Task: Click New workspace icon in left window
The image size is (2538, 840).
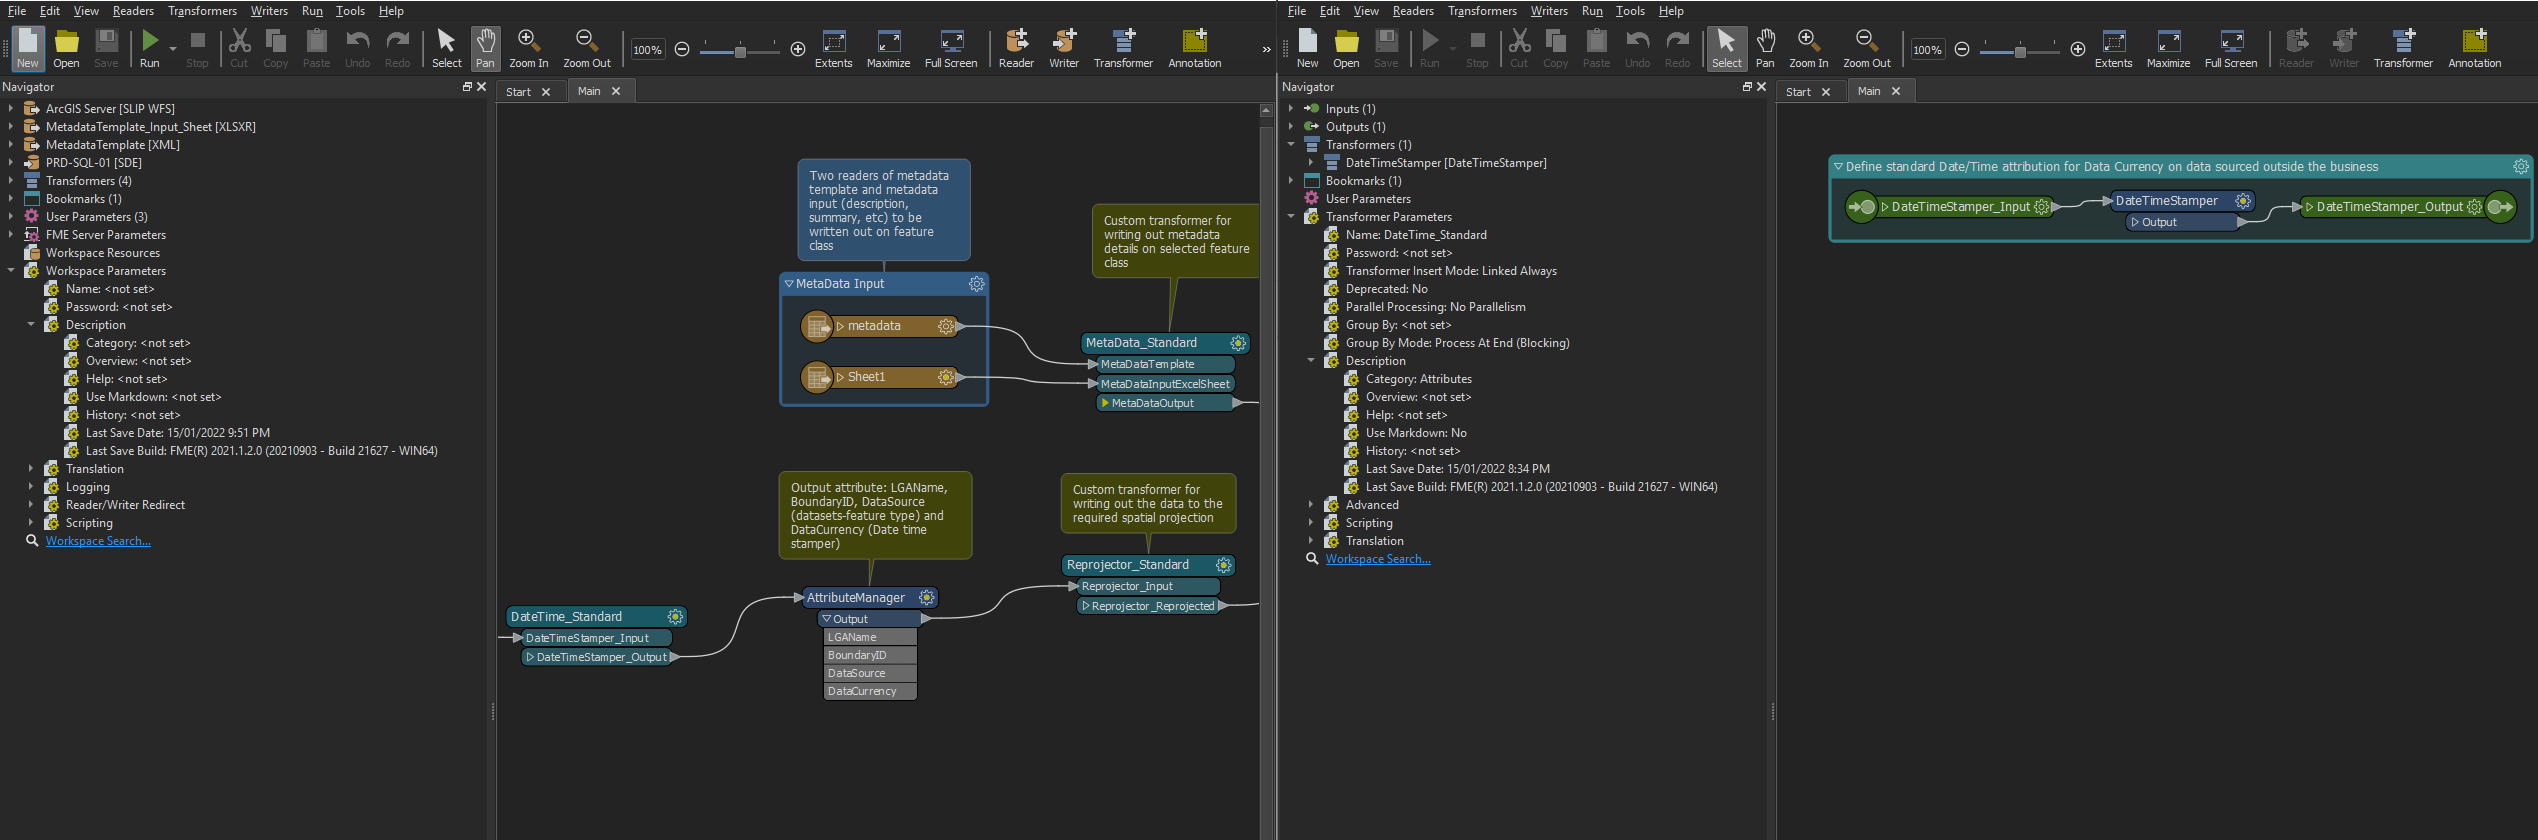Action: pyautogui.click(x=28, y=48)
